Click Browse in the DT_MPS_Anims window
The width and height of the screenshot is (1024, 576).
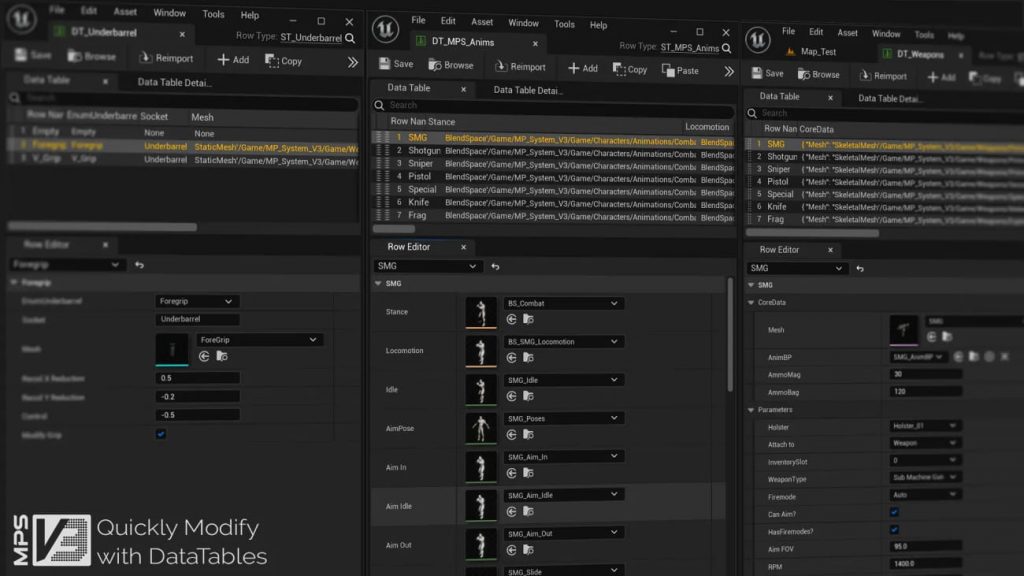[451, 65]
